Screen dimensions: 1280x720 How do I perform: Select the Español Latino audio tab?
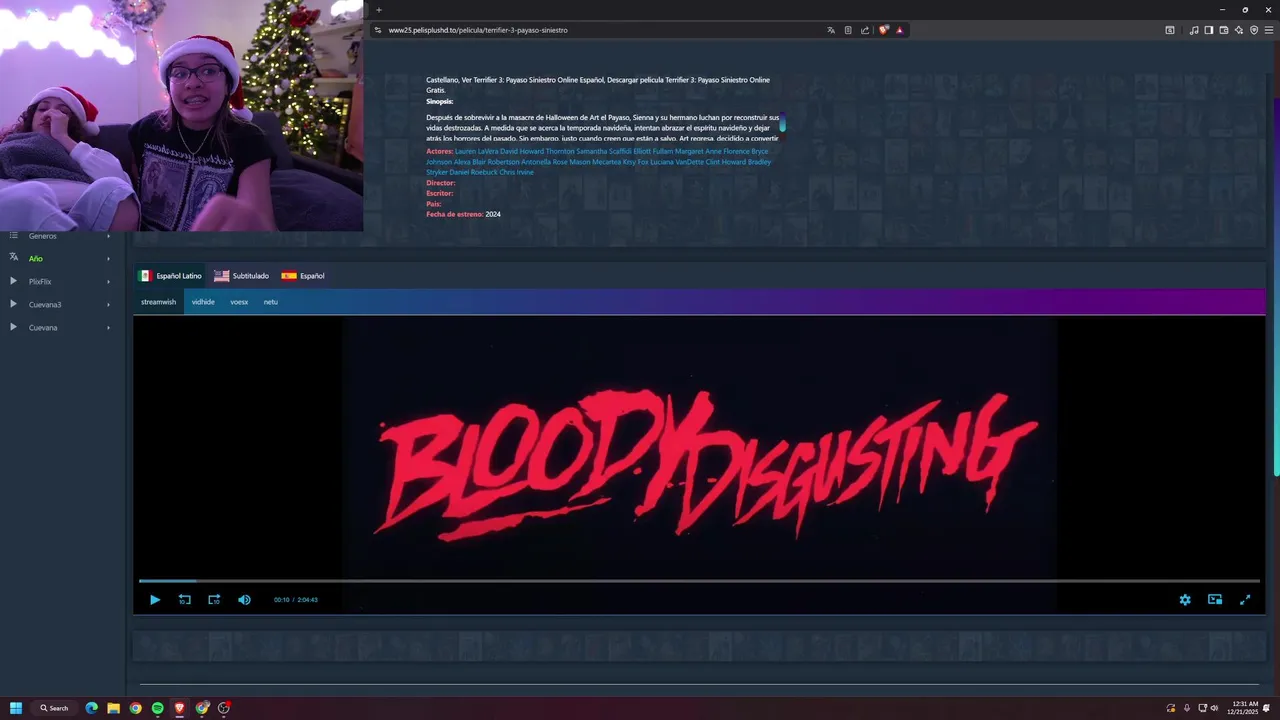170,276
